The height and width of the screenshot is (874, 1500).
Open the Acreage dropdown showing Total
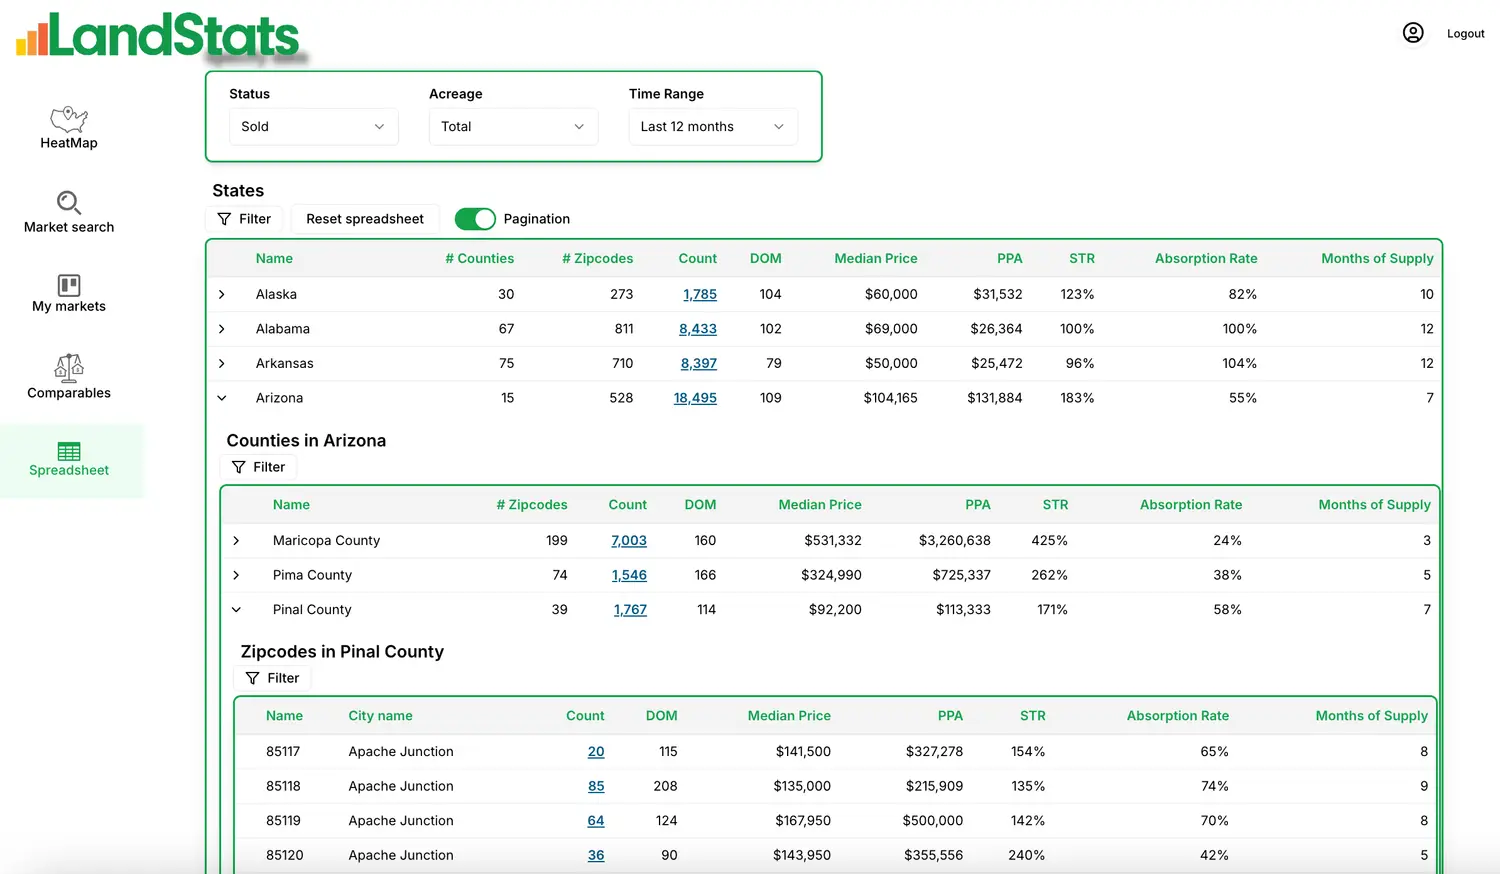coord(513,127)
